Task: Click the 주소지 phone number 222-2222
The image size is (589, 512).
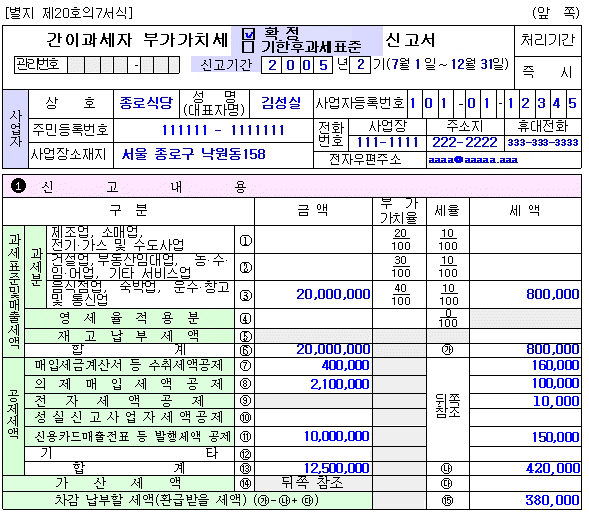Action: coord(465,143)
